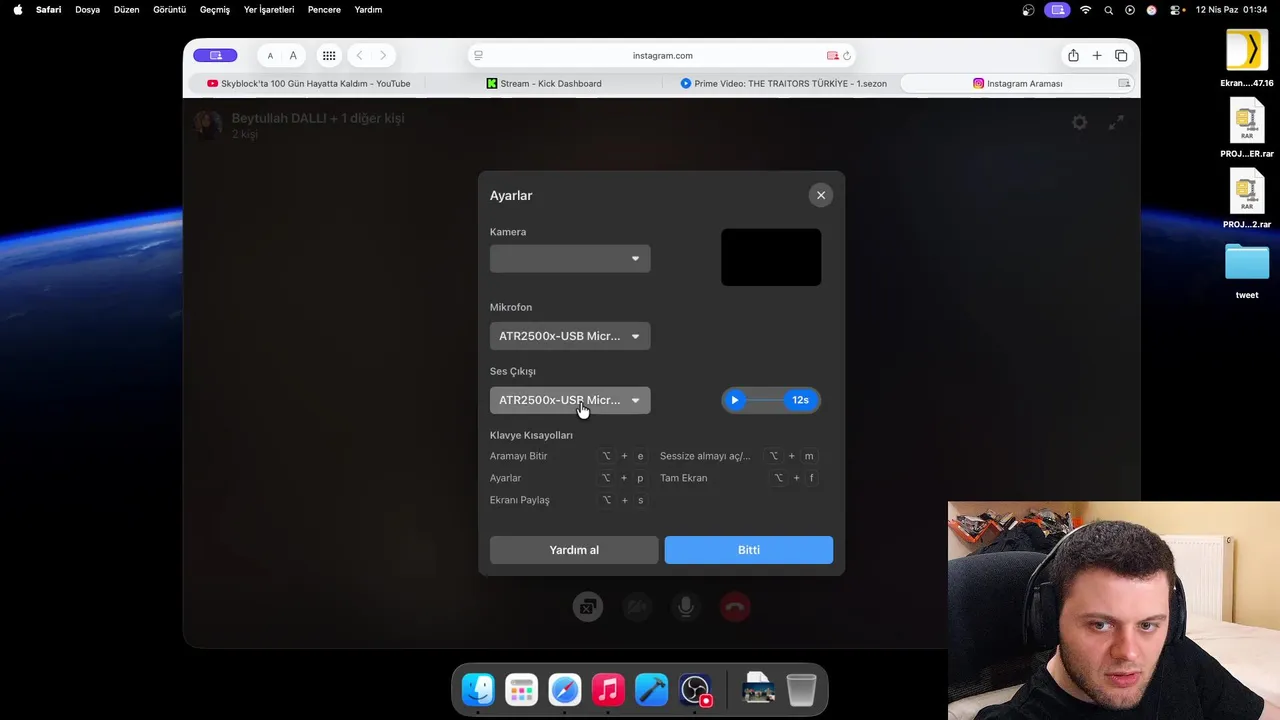1280x720 pixels.
Task: Click the Safari address bar
Action: click(662, 56)
